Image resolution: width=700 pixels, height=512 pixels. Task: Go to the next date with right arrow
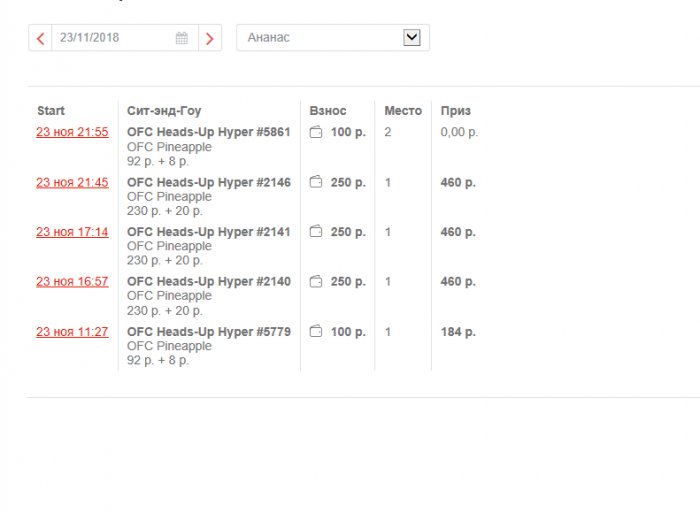coord(210,38)
